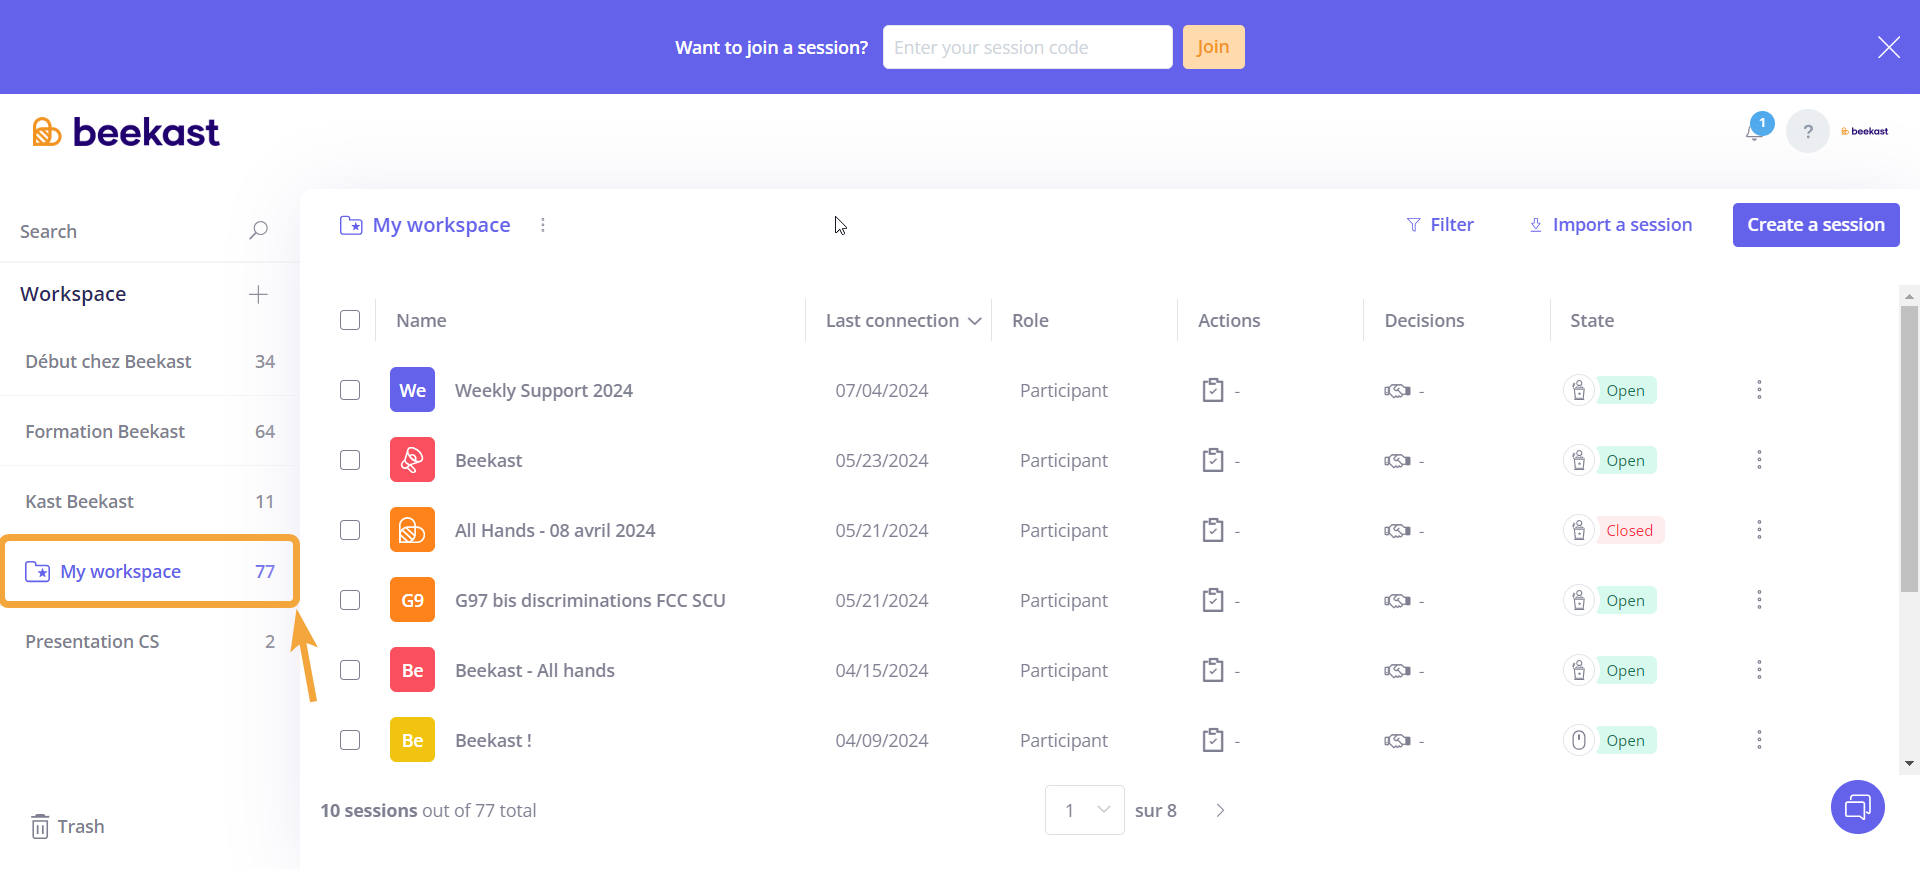This screenshot has width=1920, height=869.
Task: Click actions clipboard icon for Weekly Support 2024
Action: pos(1213,390)
